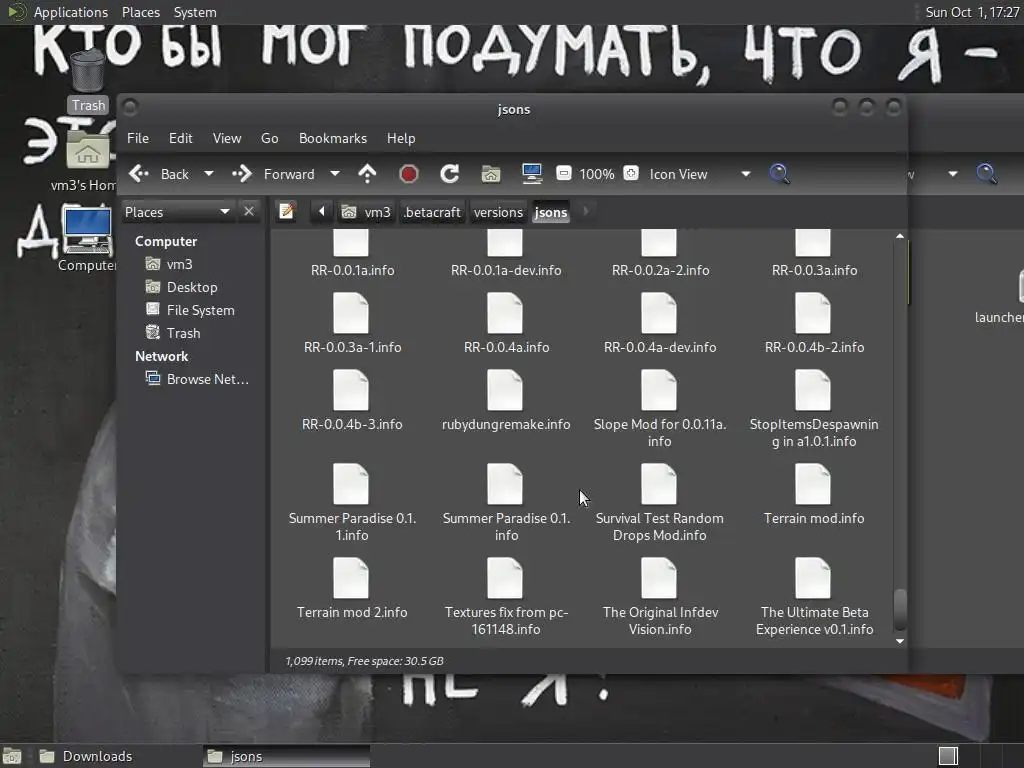Select the RR-0.0.4b-2.info file icon
The image size is (1024, 768).
pyautogui.click(x=814, y=313)
